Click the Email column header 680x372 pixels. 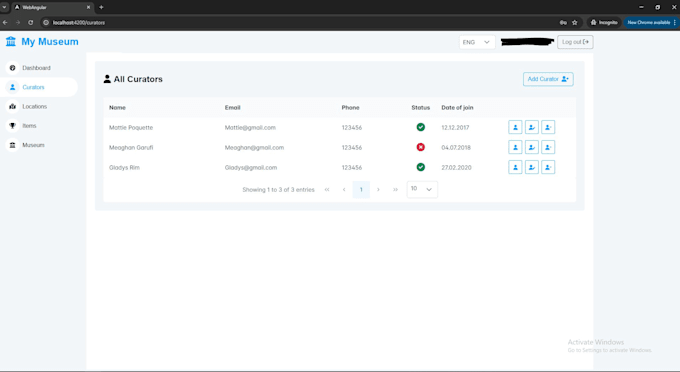(232, 108)
